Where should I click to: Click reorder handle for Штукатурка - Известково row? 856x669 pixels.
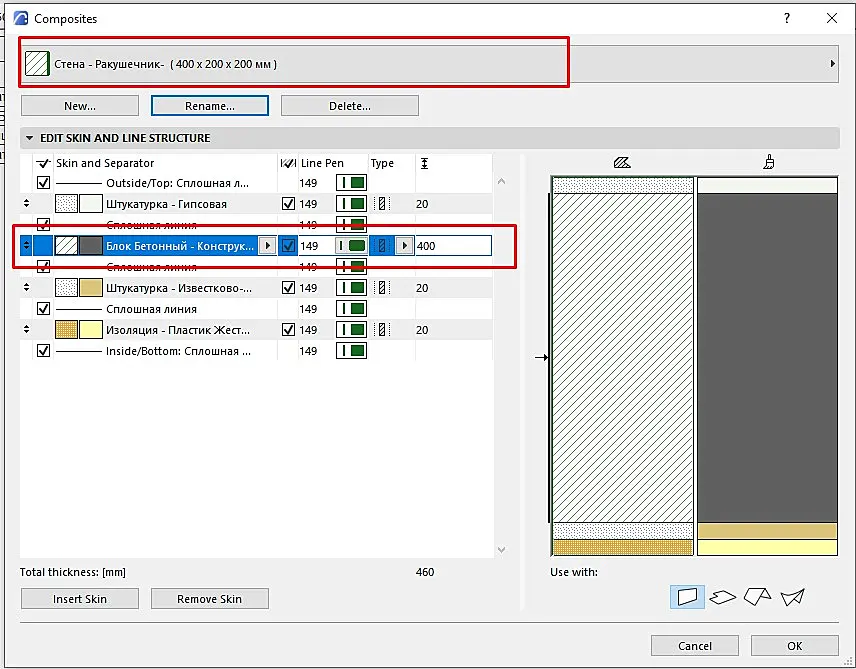click(26, 288)
